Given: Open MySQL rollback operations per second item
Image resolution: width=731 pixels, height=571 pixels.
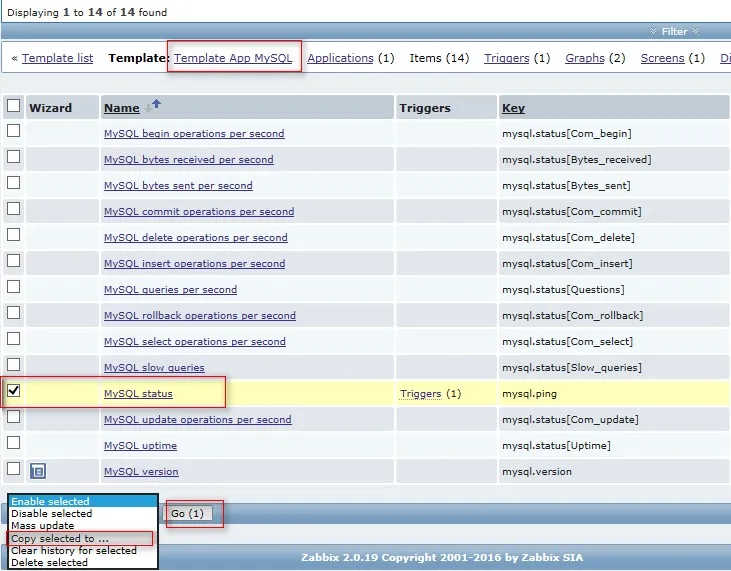Looking at the screenshot, I should [x=200, y=316].
